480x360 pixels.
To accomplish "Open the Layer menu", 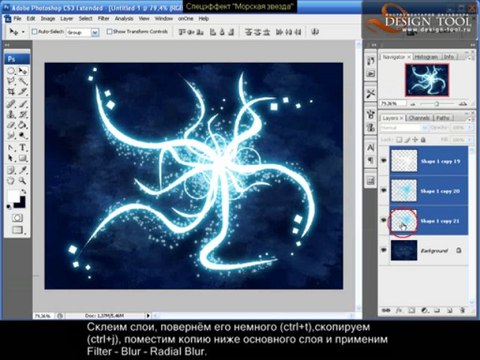I will 67,19.
